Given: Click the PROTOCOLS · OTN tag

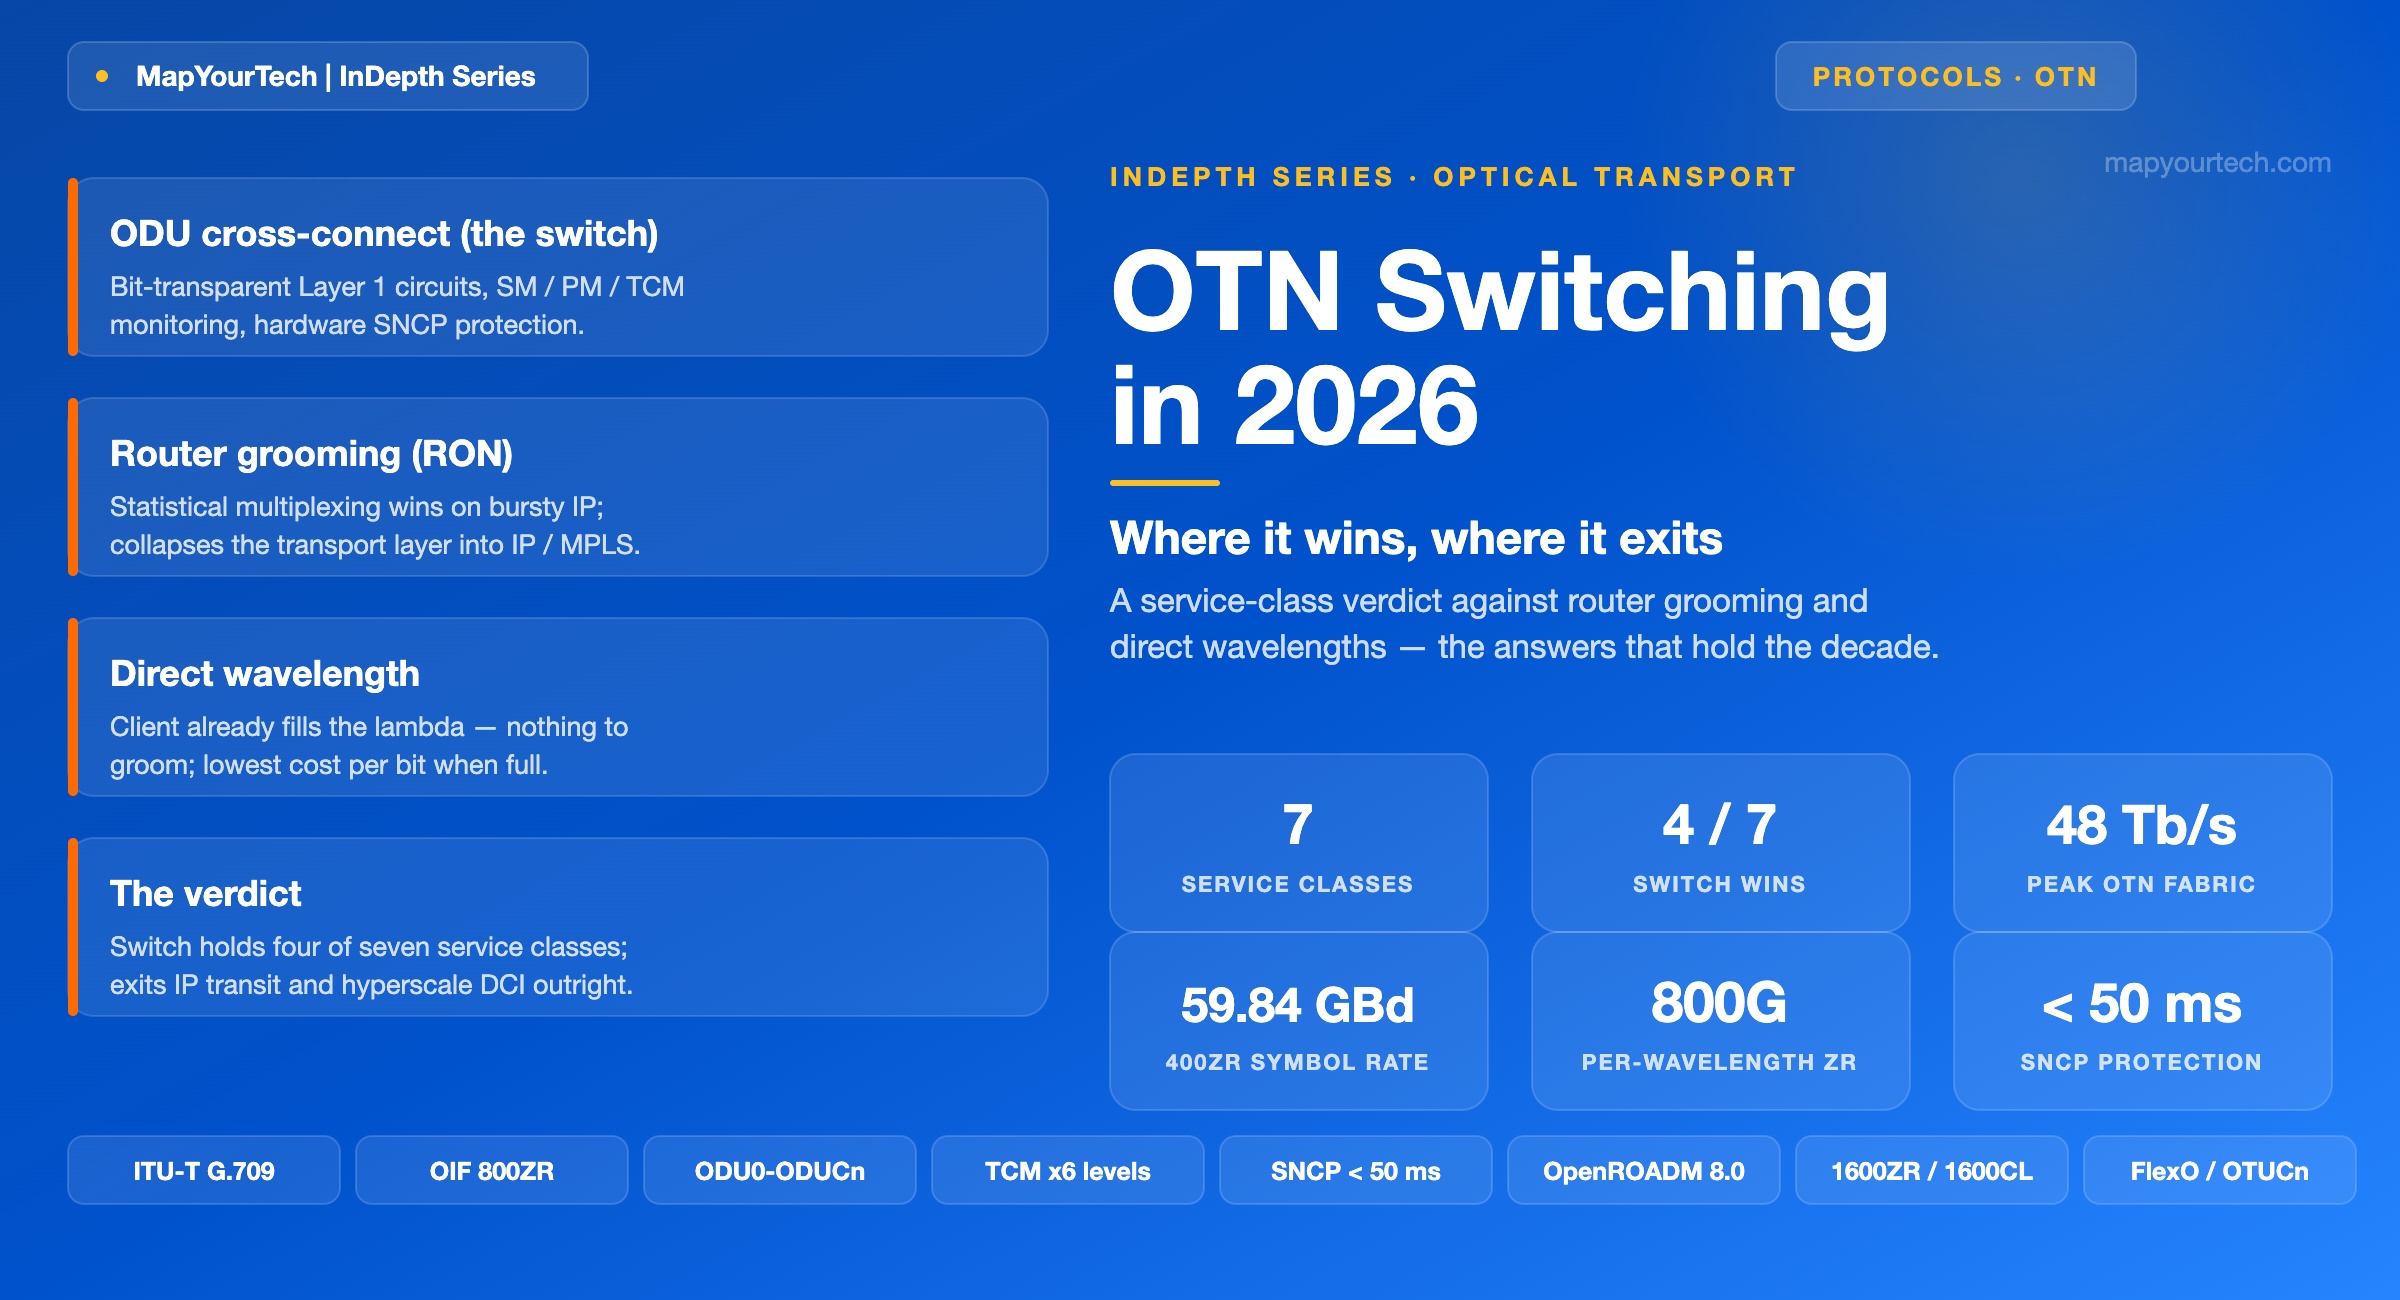Looking at the screenshot, I should [x=1955, y=76].
